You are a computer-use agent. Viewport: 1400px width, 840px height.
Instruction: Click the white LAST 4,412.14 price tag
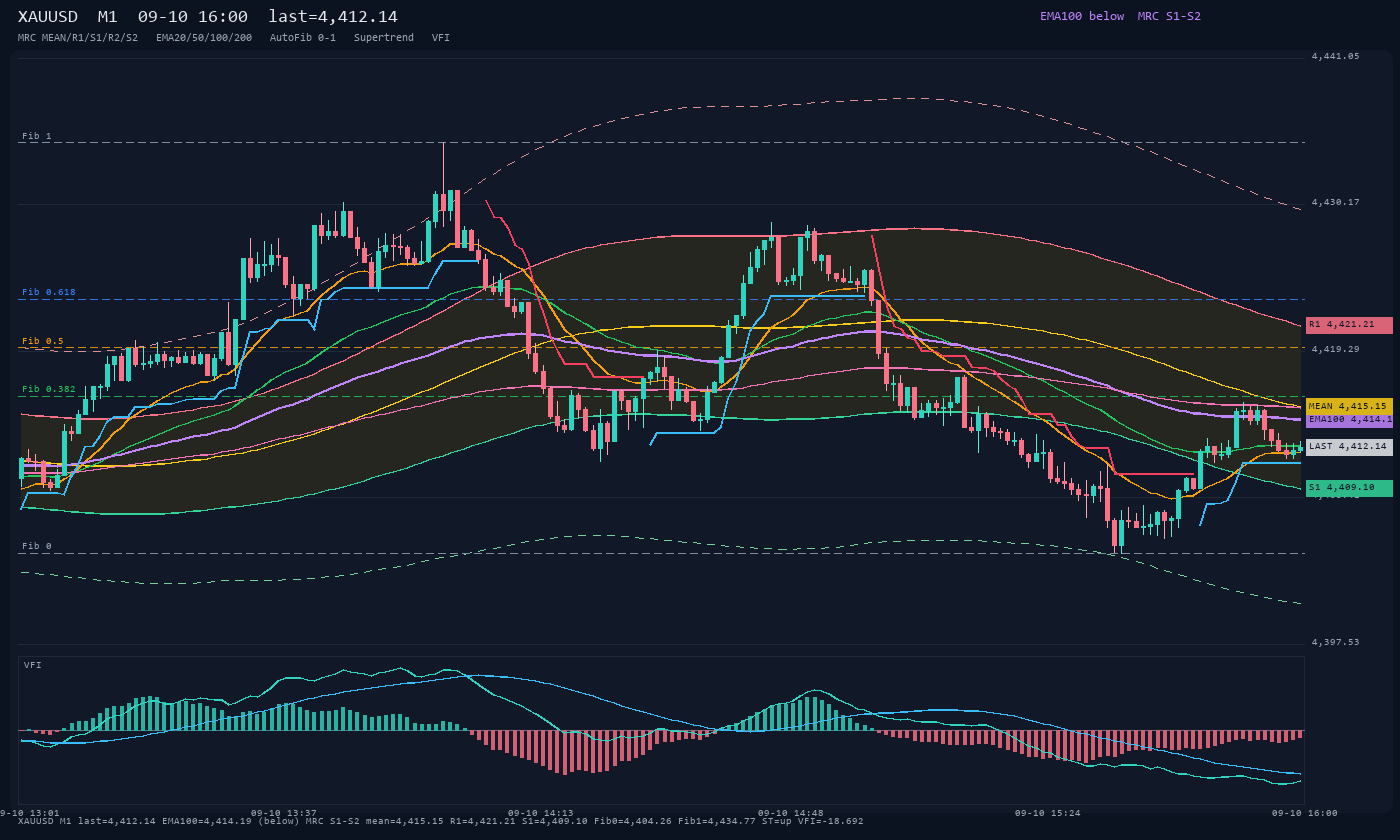[x=1349, y=447]
